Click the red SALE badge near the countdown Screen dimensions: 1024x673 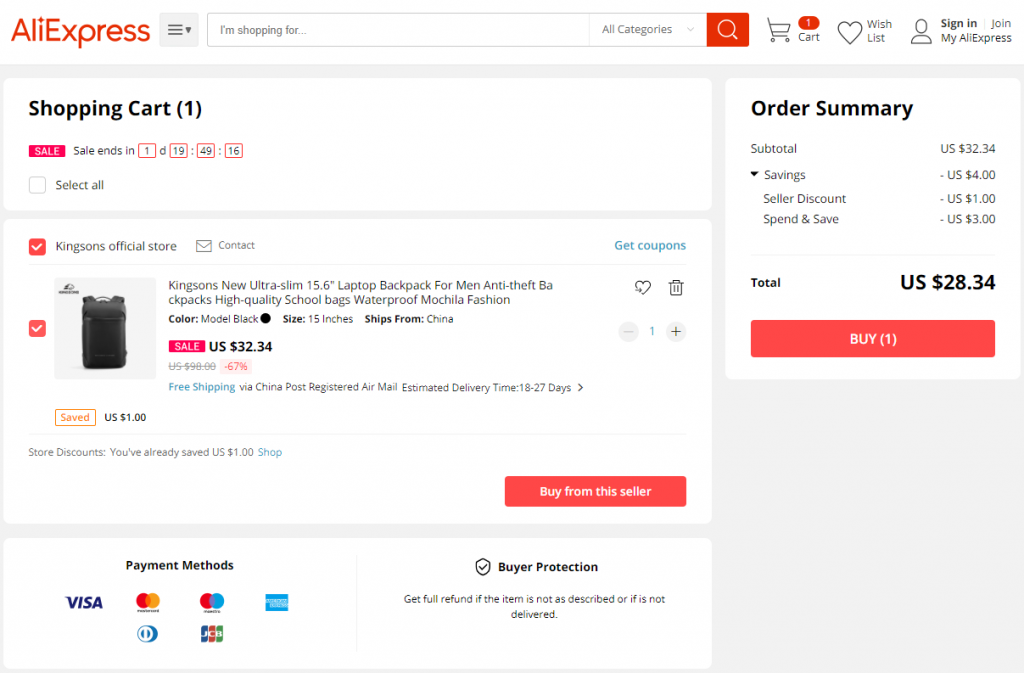[47, 151]
